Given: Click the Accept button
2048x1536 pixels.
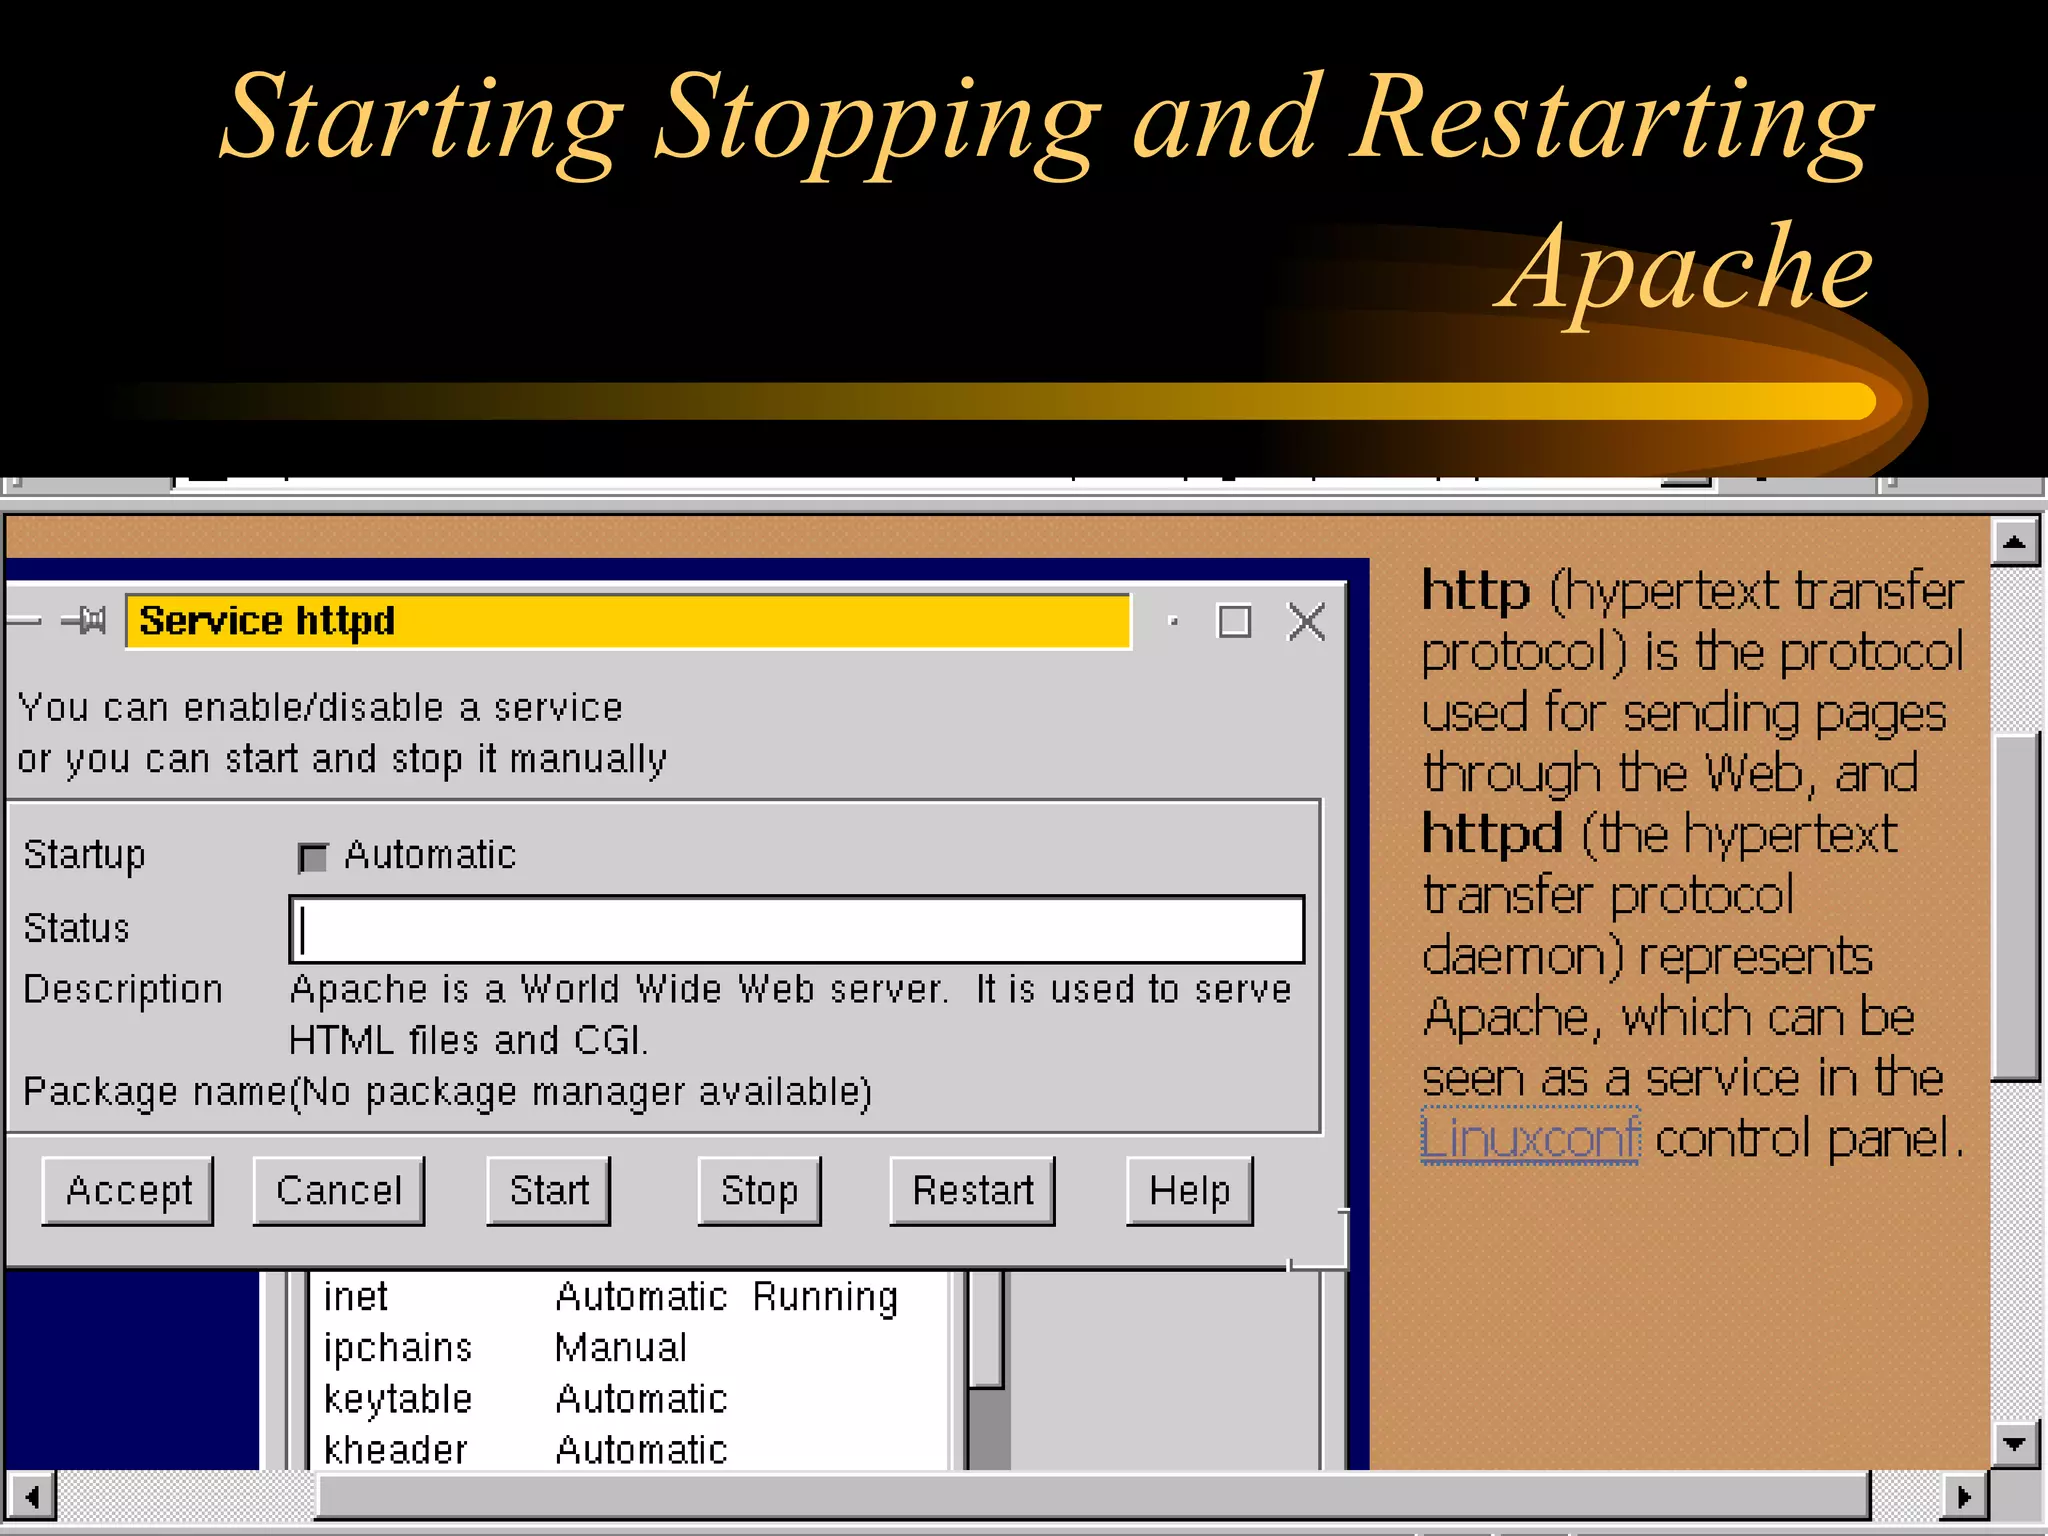Looking at the screenshot, I should point(128,1191).
